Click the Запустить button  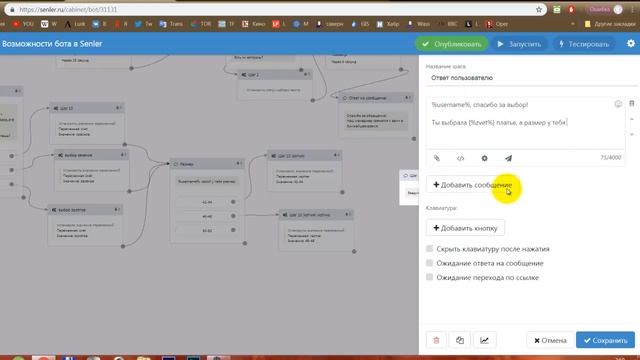[519, 44]
